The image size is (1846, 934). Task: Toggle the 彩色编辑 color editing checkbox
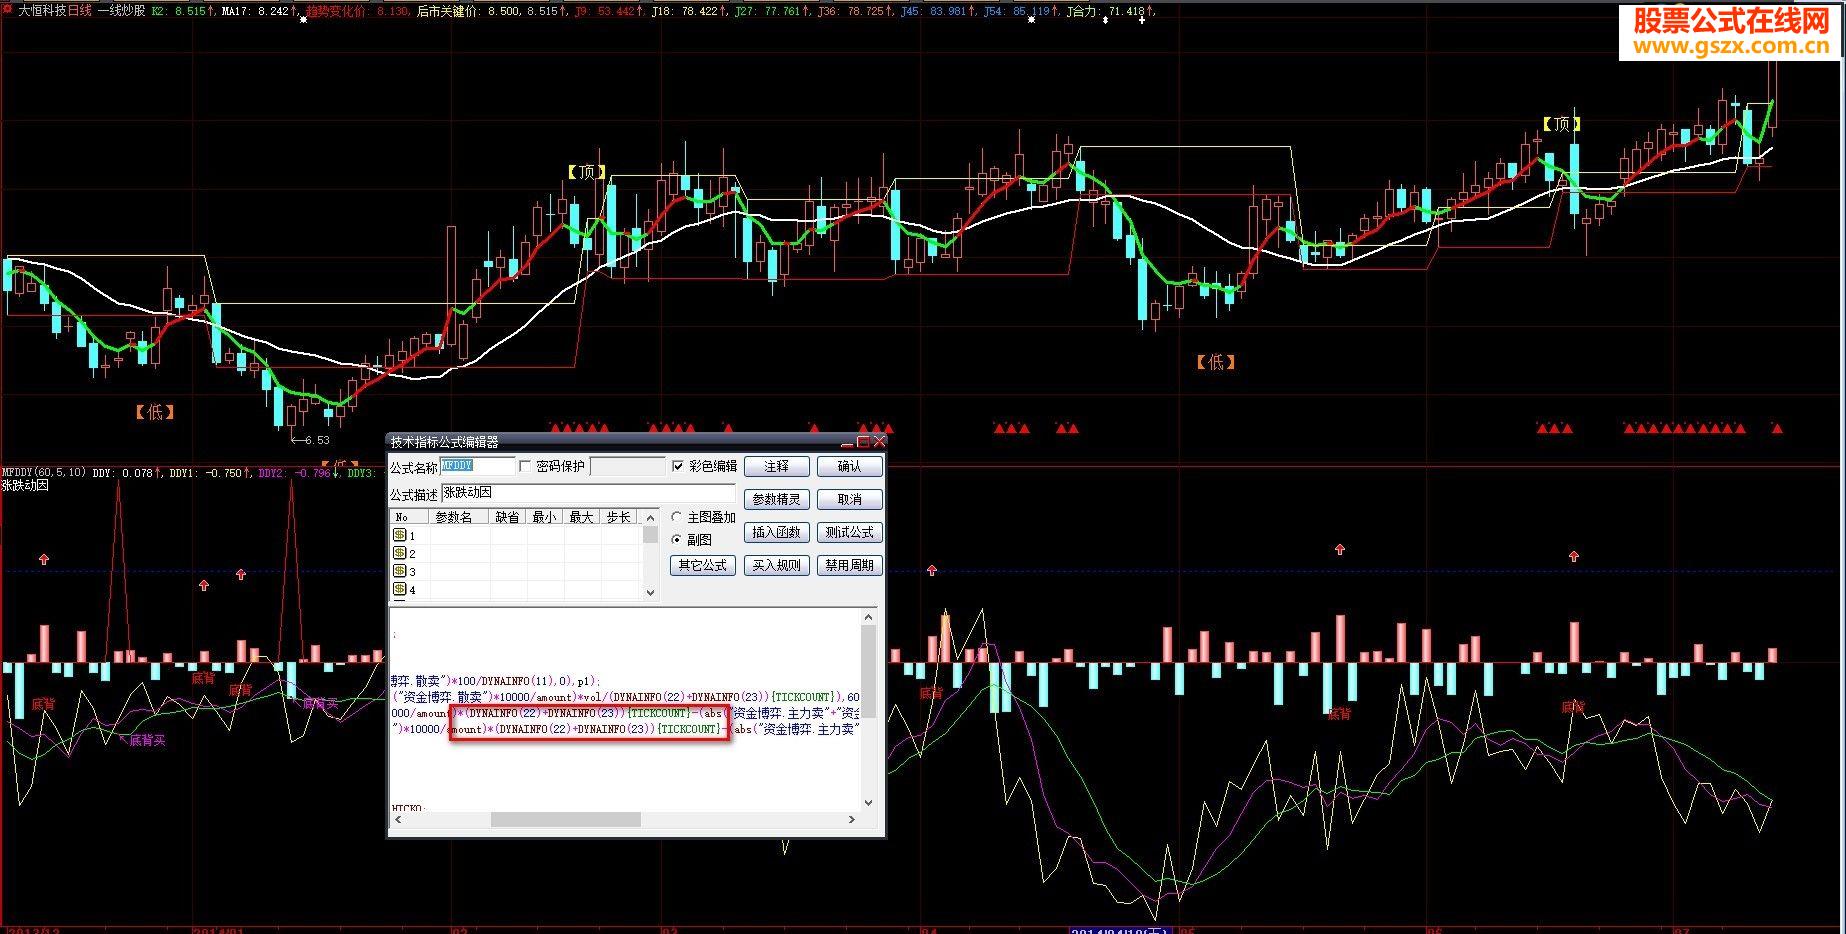point(678,467)
